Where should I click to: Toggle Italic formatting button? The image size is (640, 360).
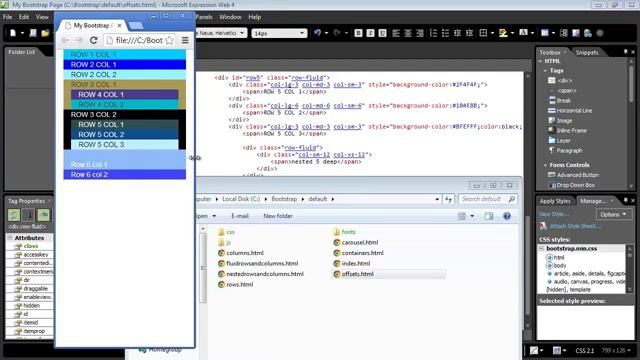tap(370, 33)
